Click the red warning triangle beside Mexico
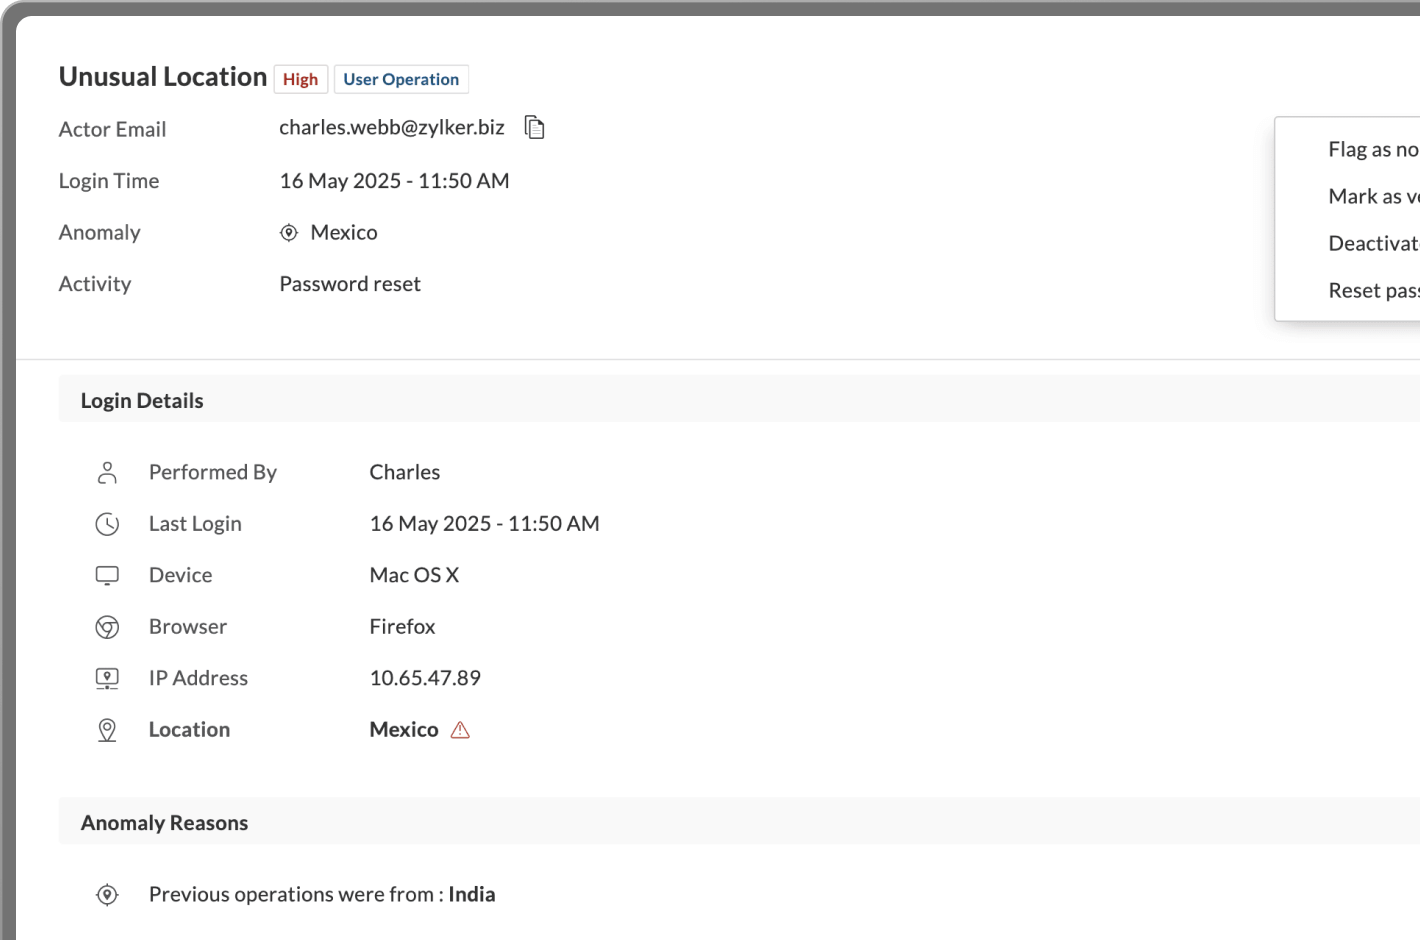 click(x=460, y=729)
